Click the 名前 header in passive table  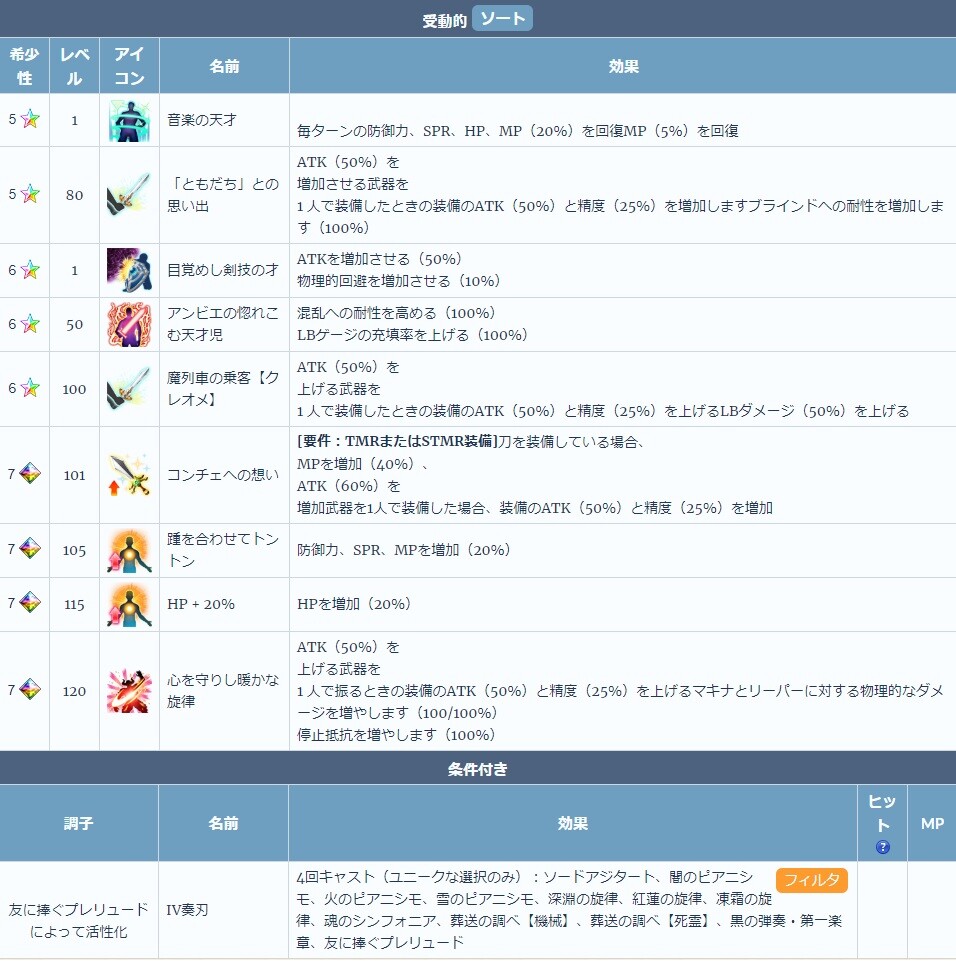coord(224,66)
